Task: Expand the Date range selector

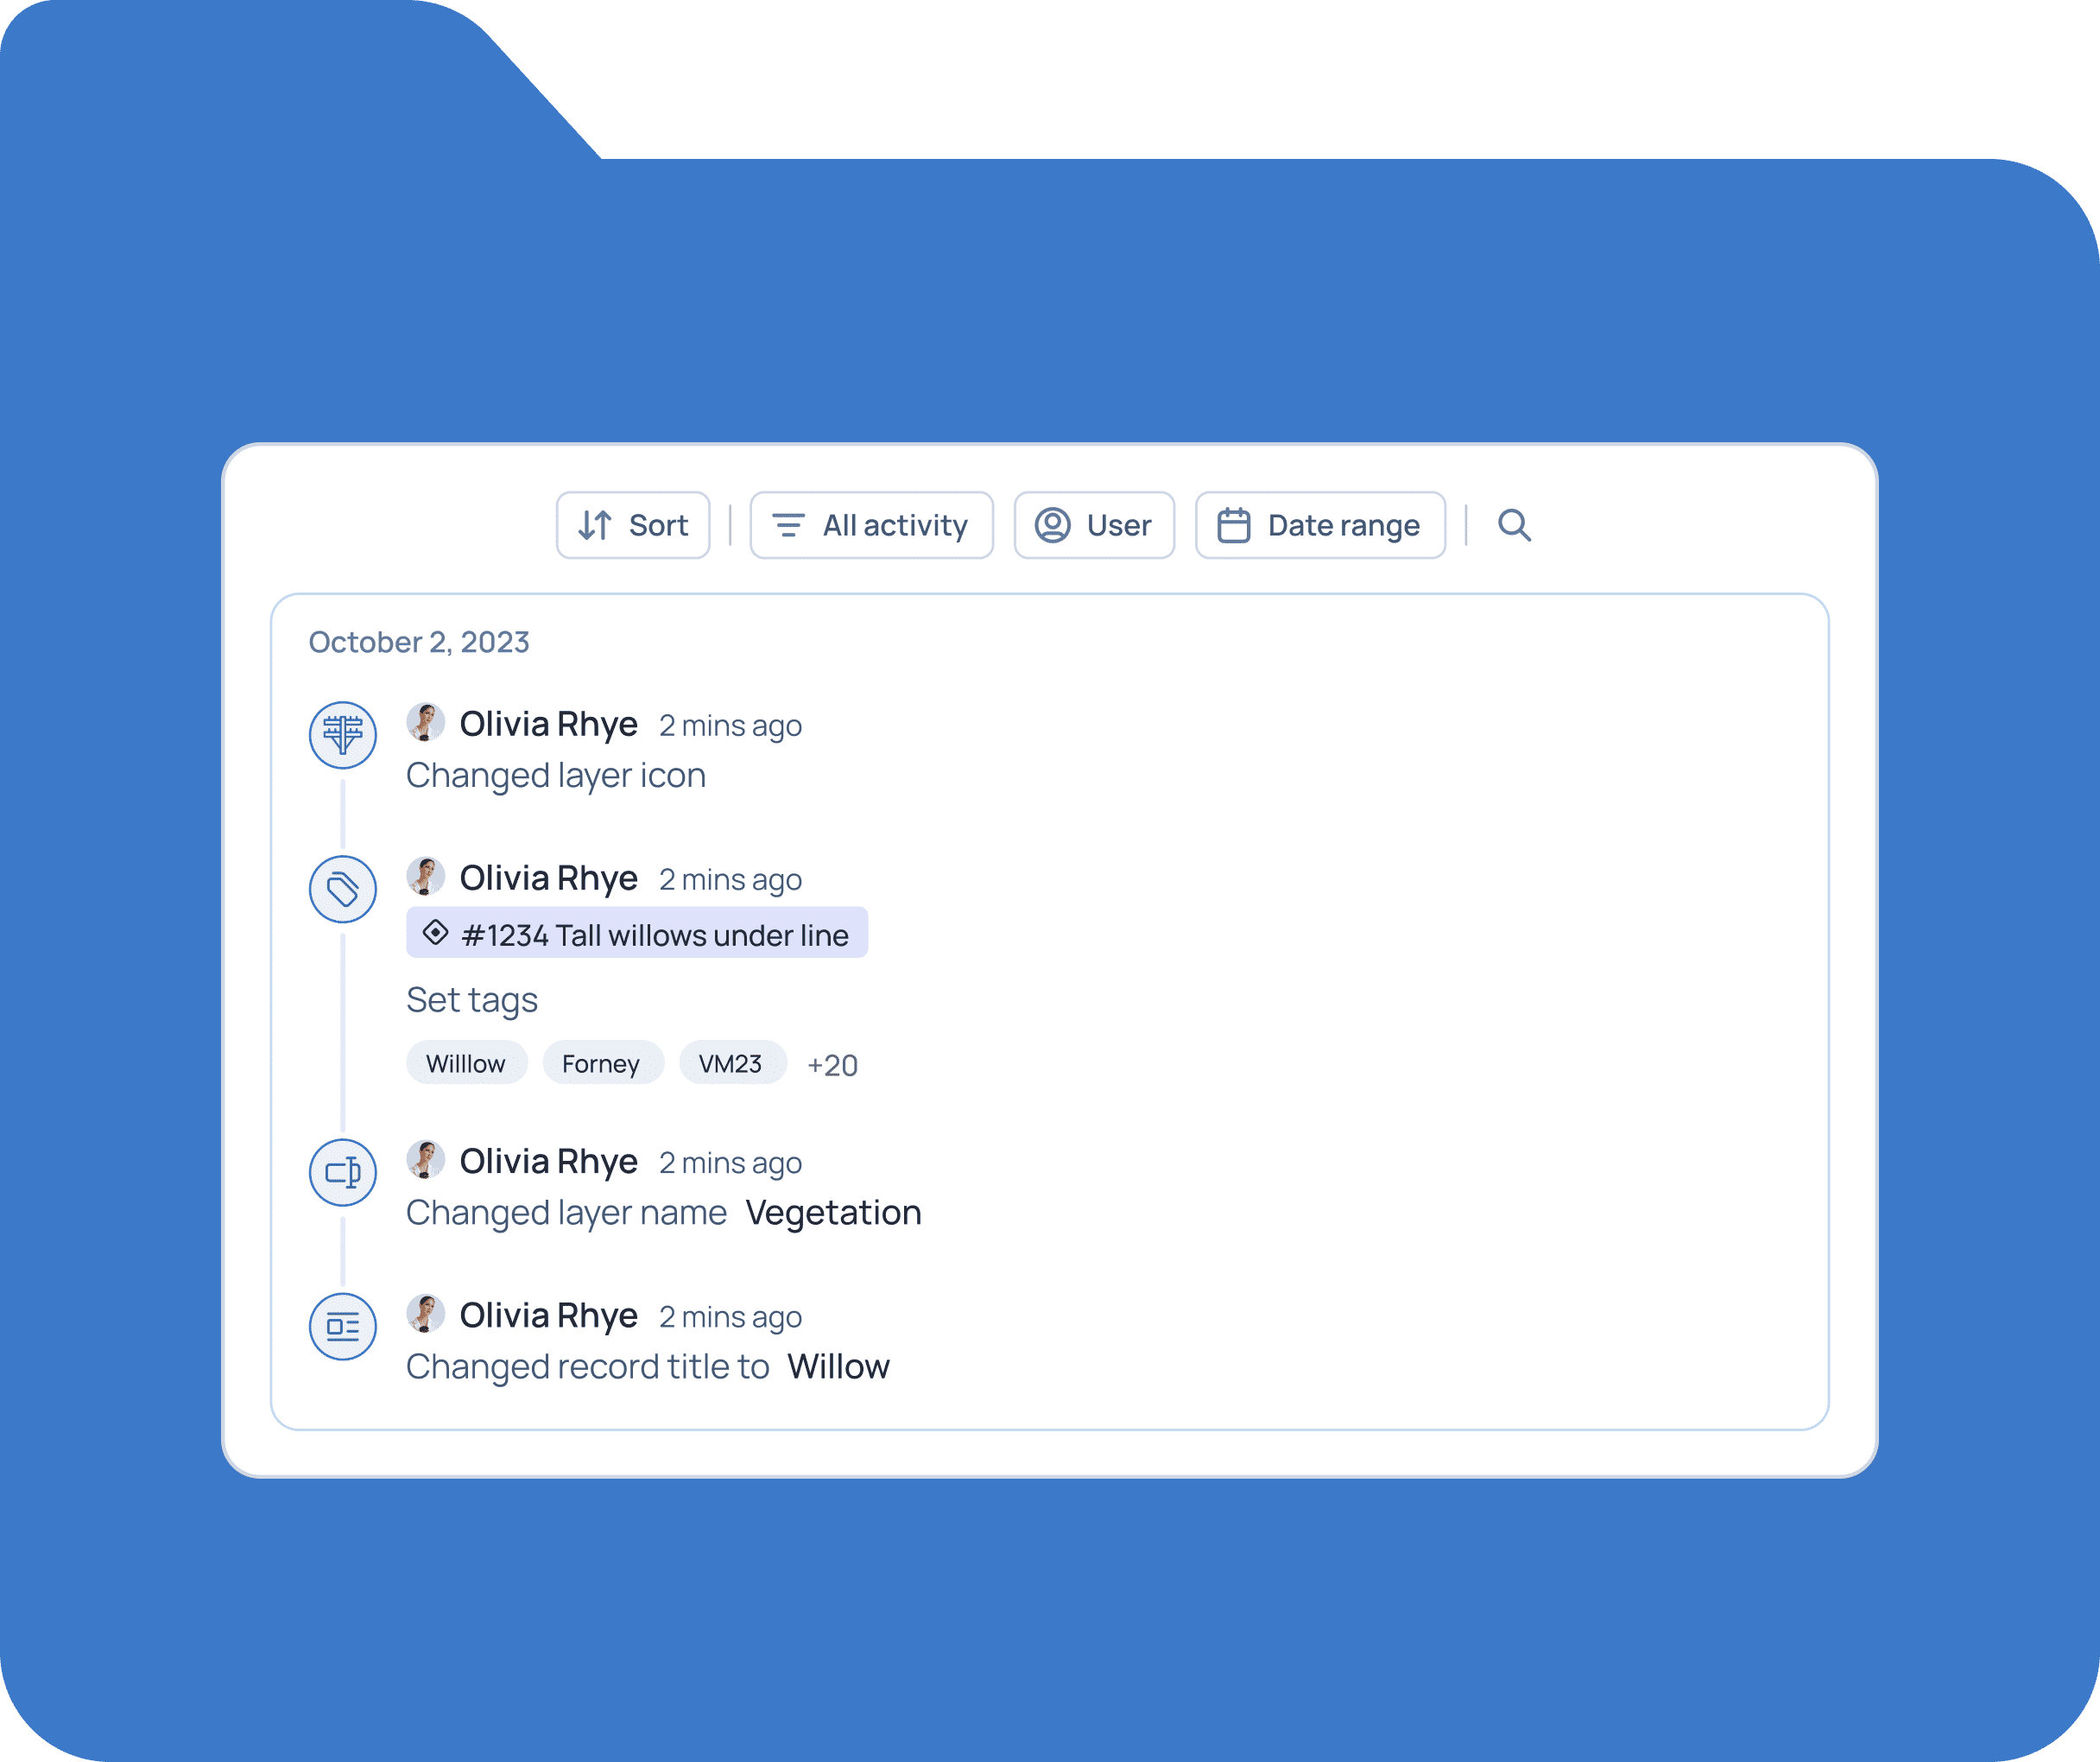Action: coord(1321,524)
